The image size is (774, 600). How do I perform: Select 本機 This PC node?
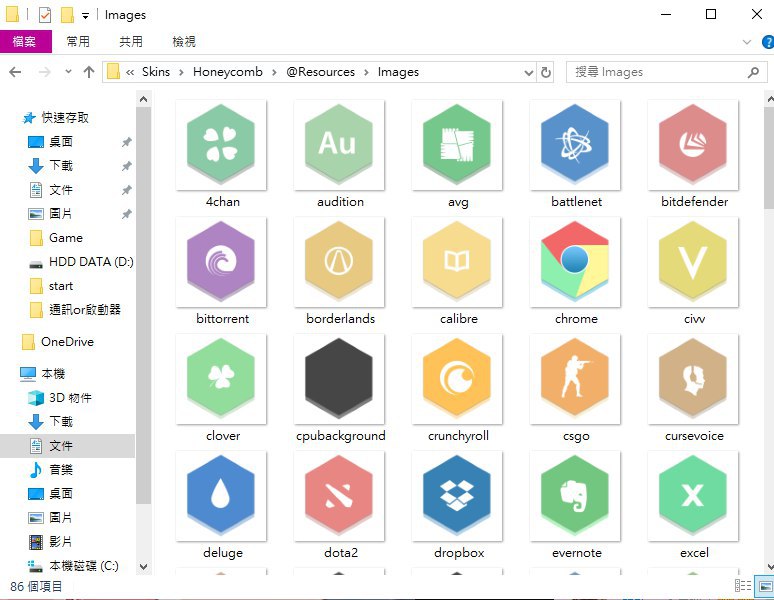pos(53,374)
